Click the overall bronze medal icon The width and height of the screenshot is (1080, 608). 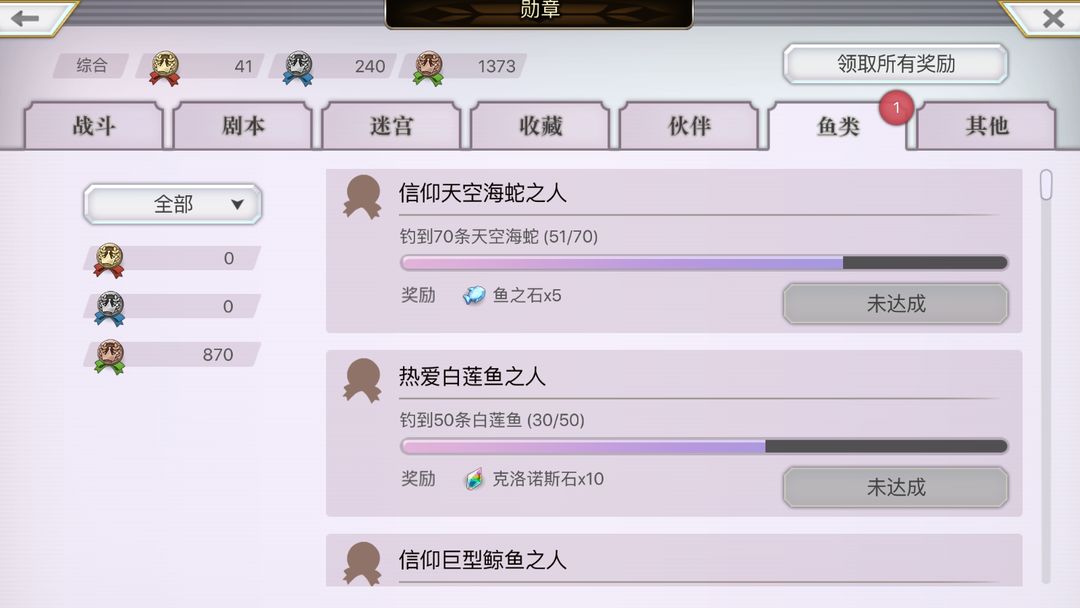(x=428, y=68)
